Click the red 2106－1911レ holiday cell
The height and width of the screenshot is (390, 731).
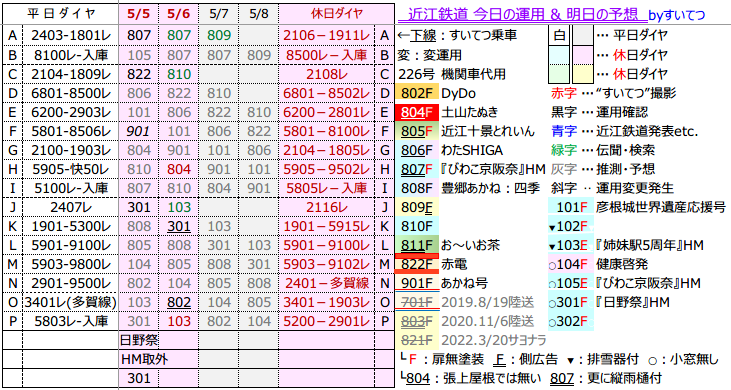tap(326, 35)
